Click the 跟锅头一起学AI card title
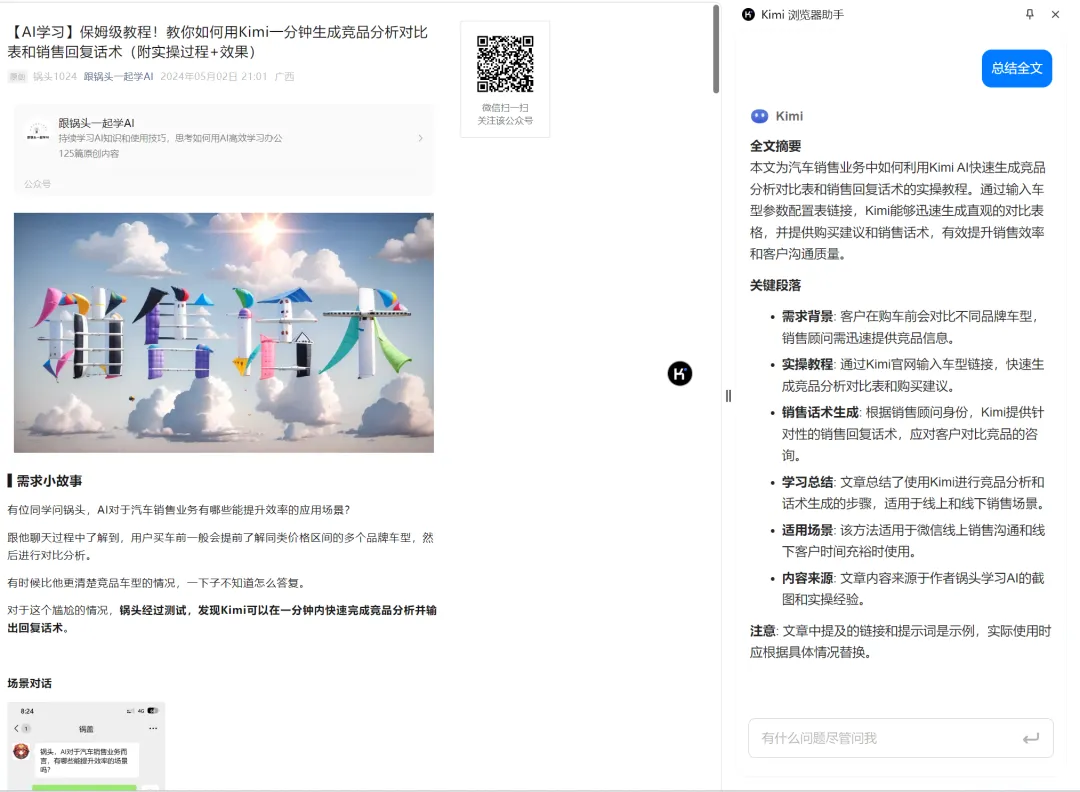The image size is (1080, 792). click(96, 123)
